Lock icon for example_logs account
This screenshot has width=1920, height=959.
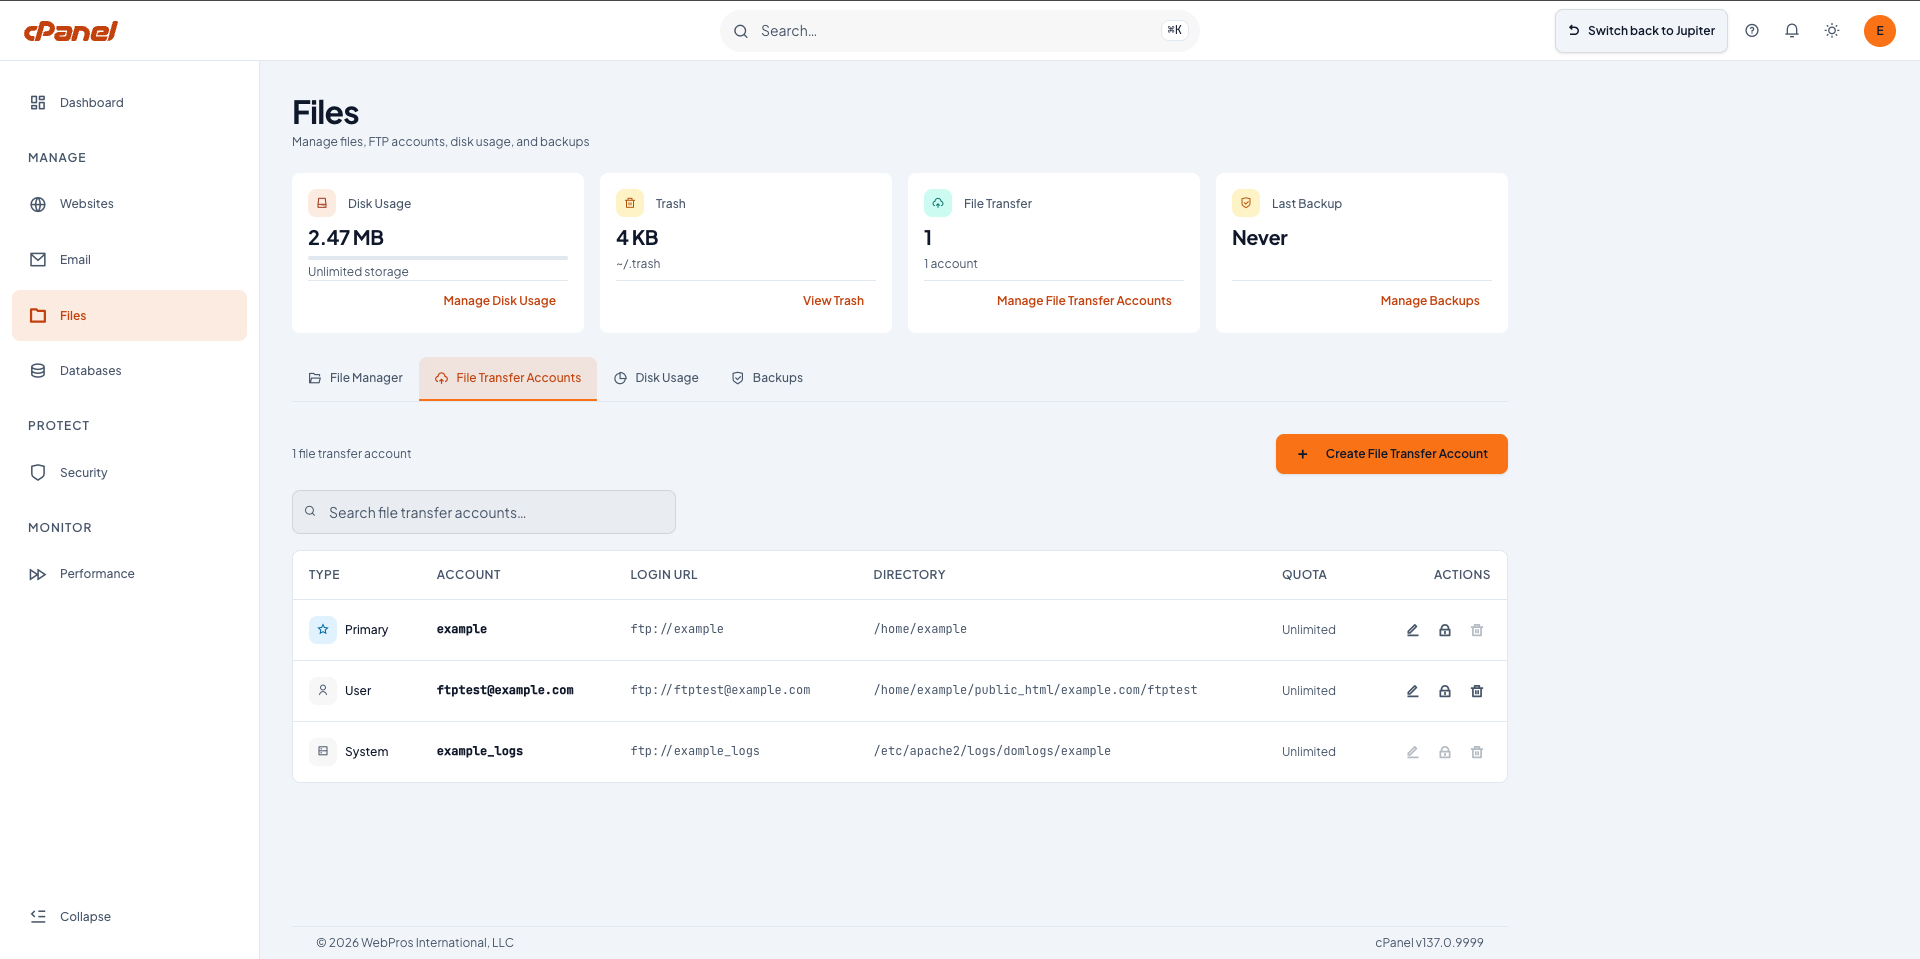coord(1445,752)
